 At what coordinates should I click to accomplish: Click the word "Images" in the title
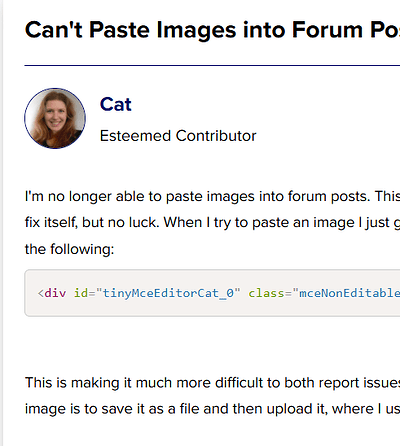pyautogui.click(x=196, y=30)
